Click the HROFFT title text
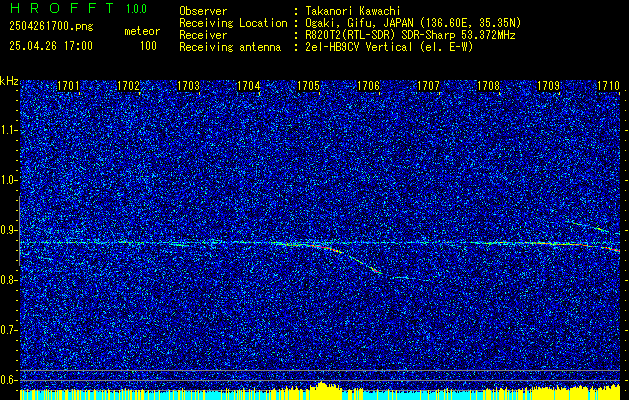Screen dimensions: 629x400 [x=62, y=8]
